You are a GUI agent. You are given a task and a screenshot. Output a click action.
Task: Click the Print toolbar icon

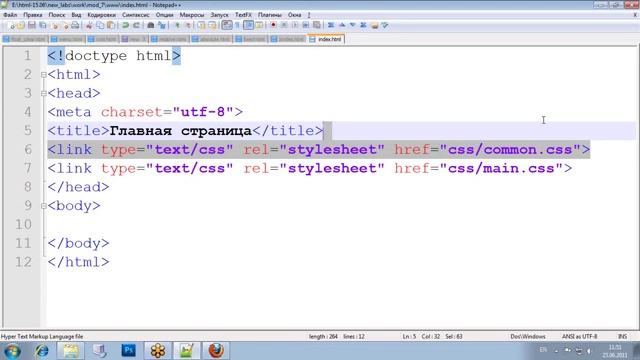coord(75,25)
